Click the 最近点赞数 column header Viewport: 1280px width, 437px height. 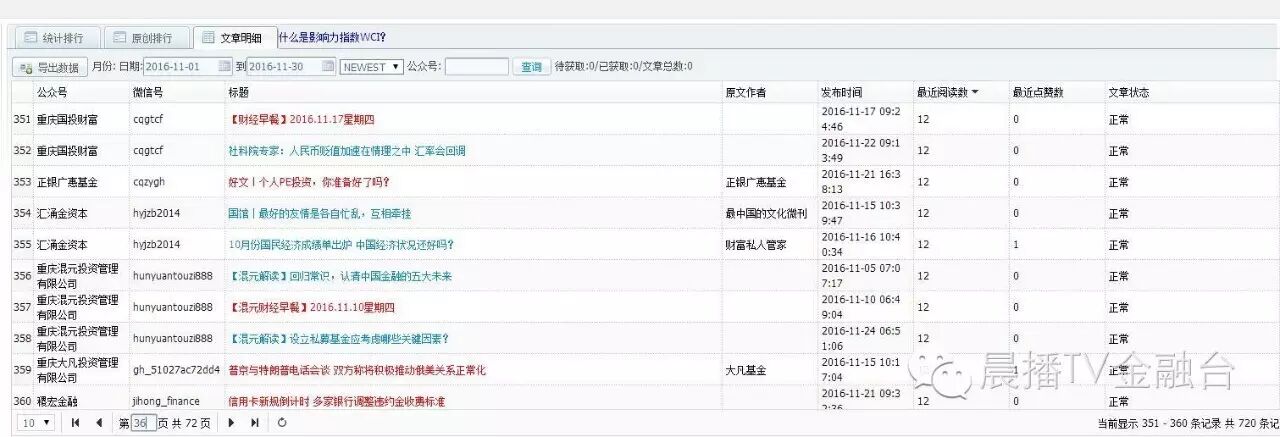[x=1038, y=92]
